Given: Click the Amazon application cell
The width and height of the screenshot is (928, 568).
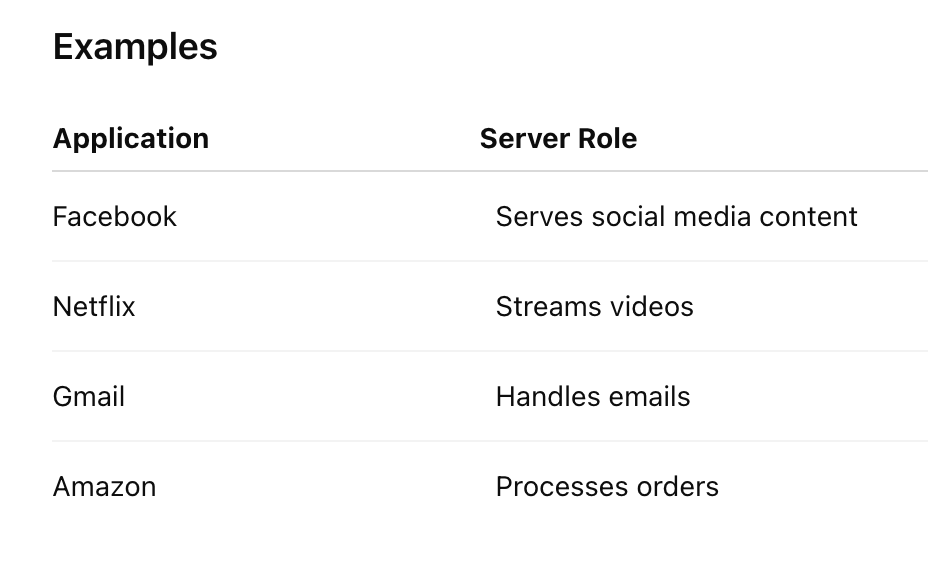Looking at the screenshot, I should point(104,487).
